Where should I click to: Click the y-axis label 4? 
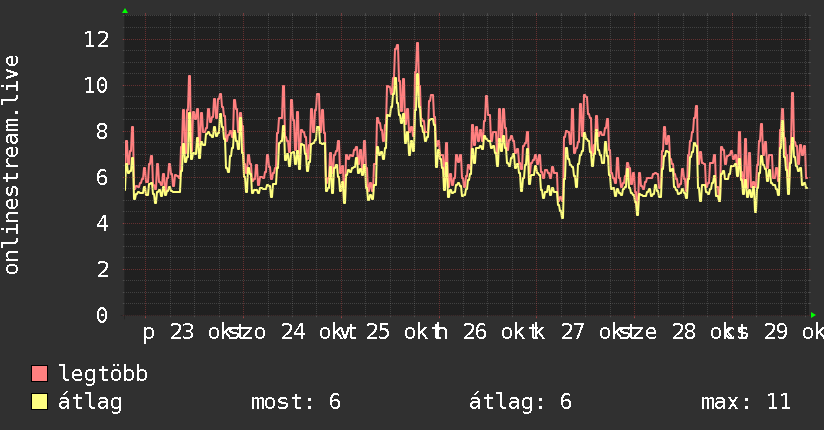click(102, 223)
